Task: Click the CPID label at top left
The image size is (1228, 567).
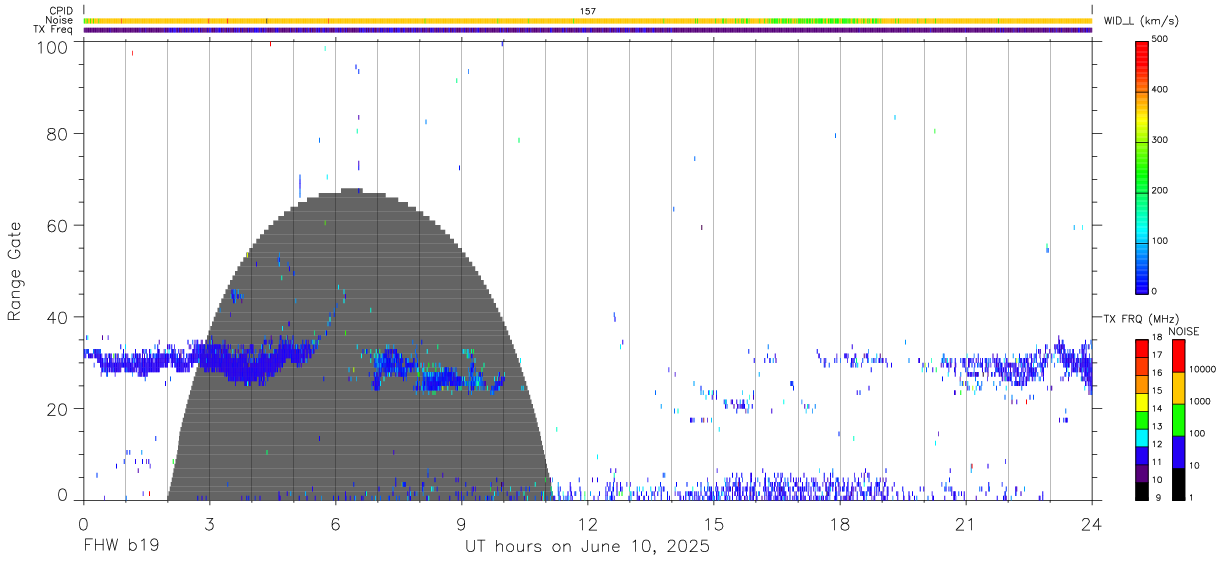Action: pyautogui.click(x=60, y=11)
